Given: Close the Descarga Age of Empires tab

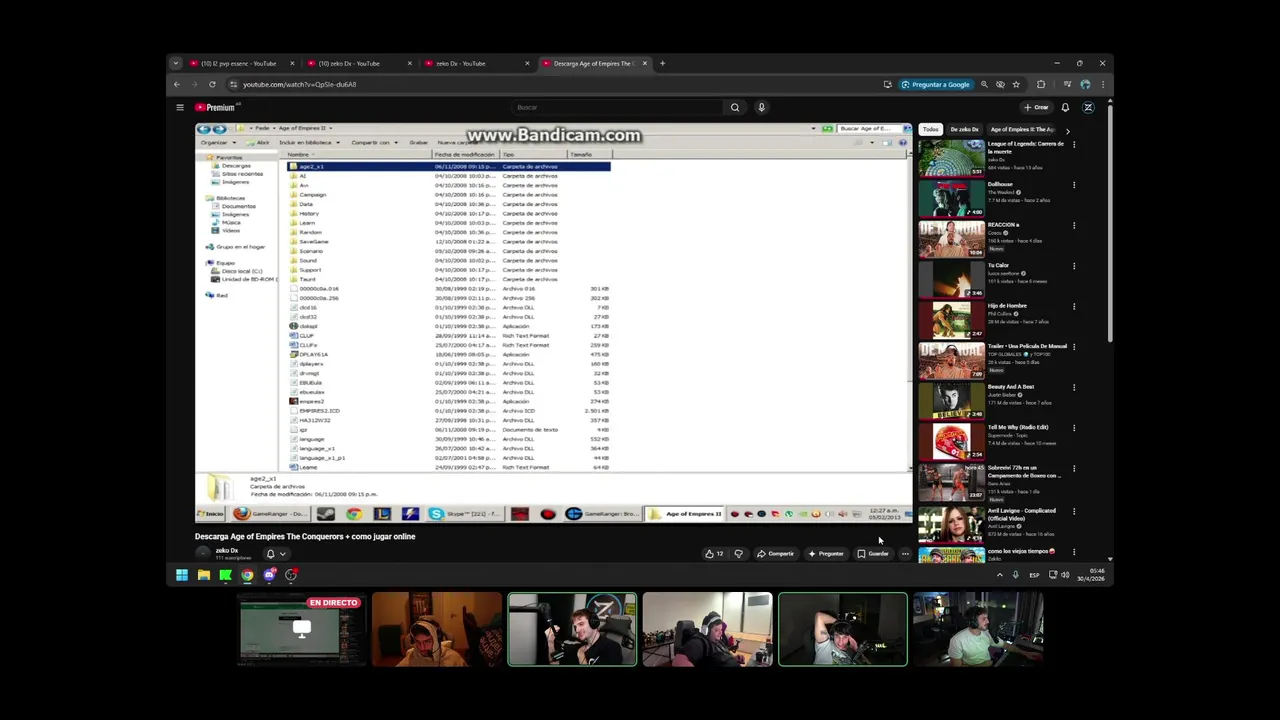Looking at the screenshot, I should 645,63.
